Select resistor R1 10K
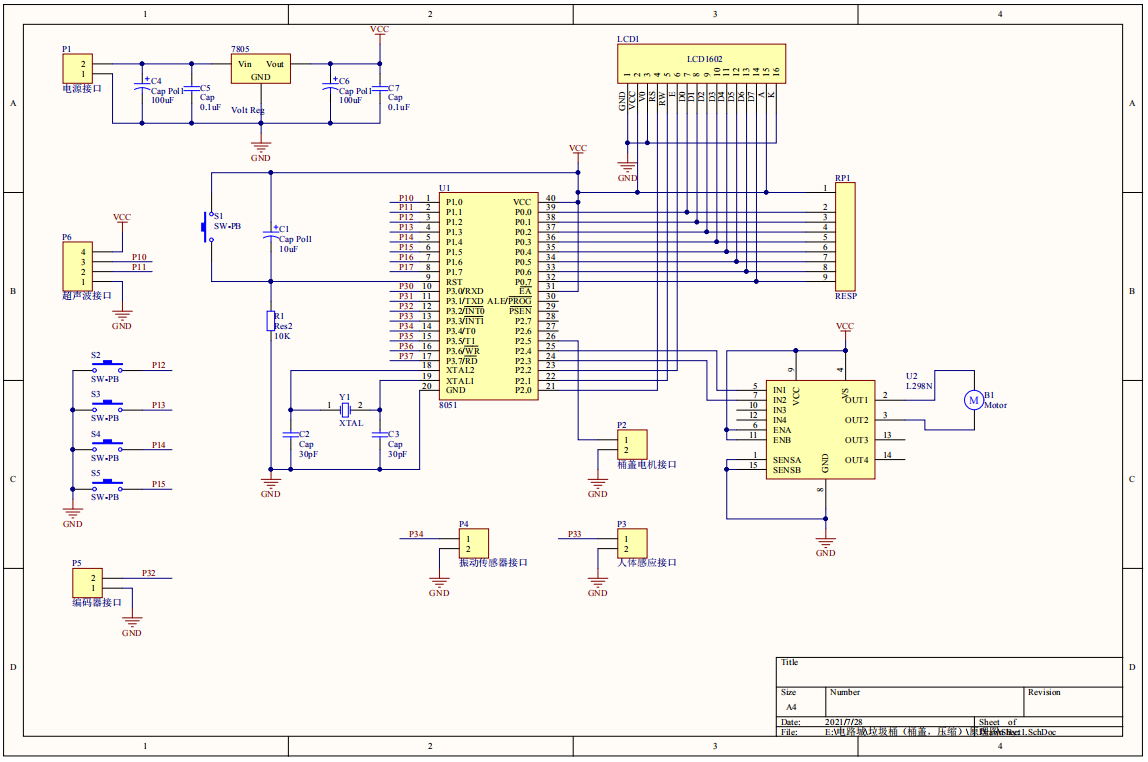 pos(271,321)
